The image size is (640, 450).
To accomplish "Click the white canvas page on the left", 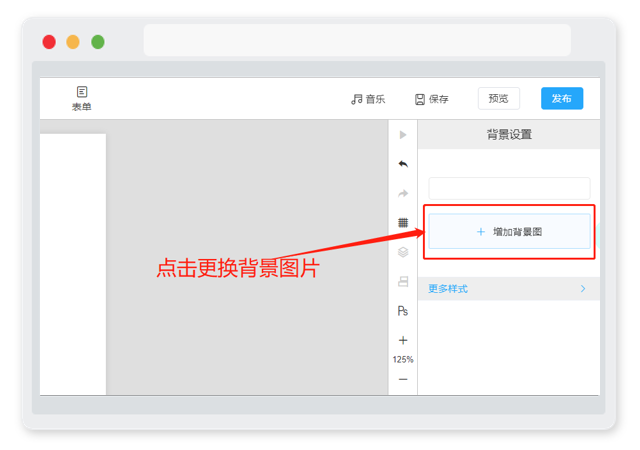I will click(73, 264).
